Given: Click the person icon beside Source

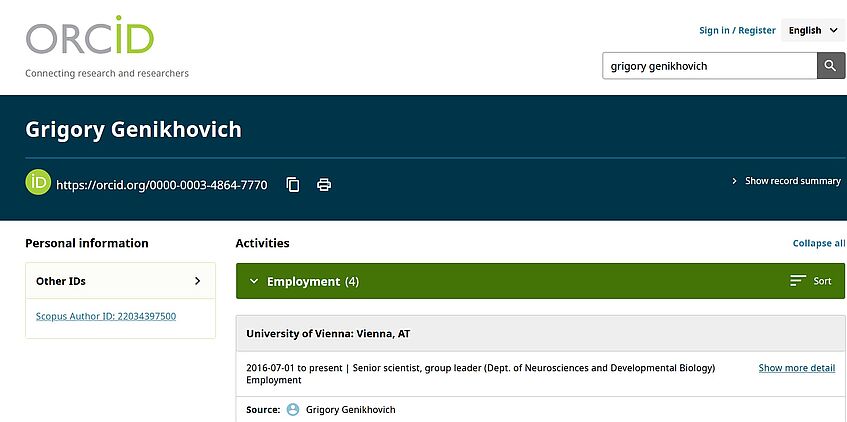Looking at the screenshot, I should 293,409.
